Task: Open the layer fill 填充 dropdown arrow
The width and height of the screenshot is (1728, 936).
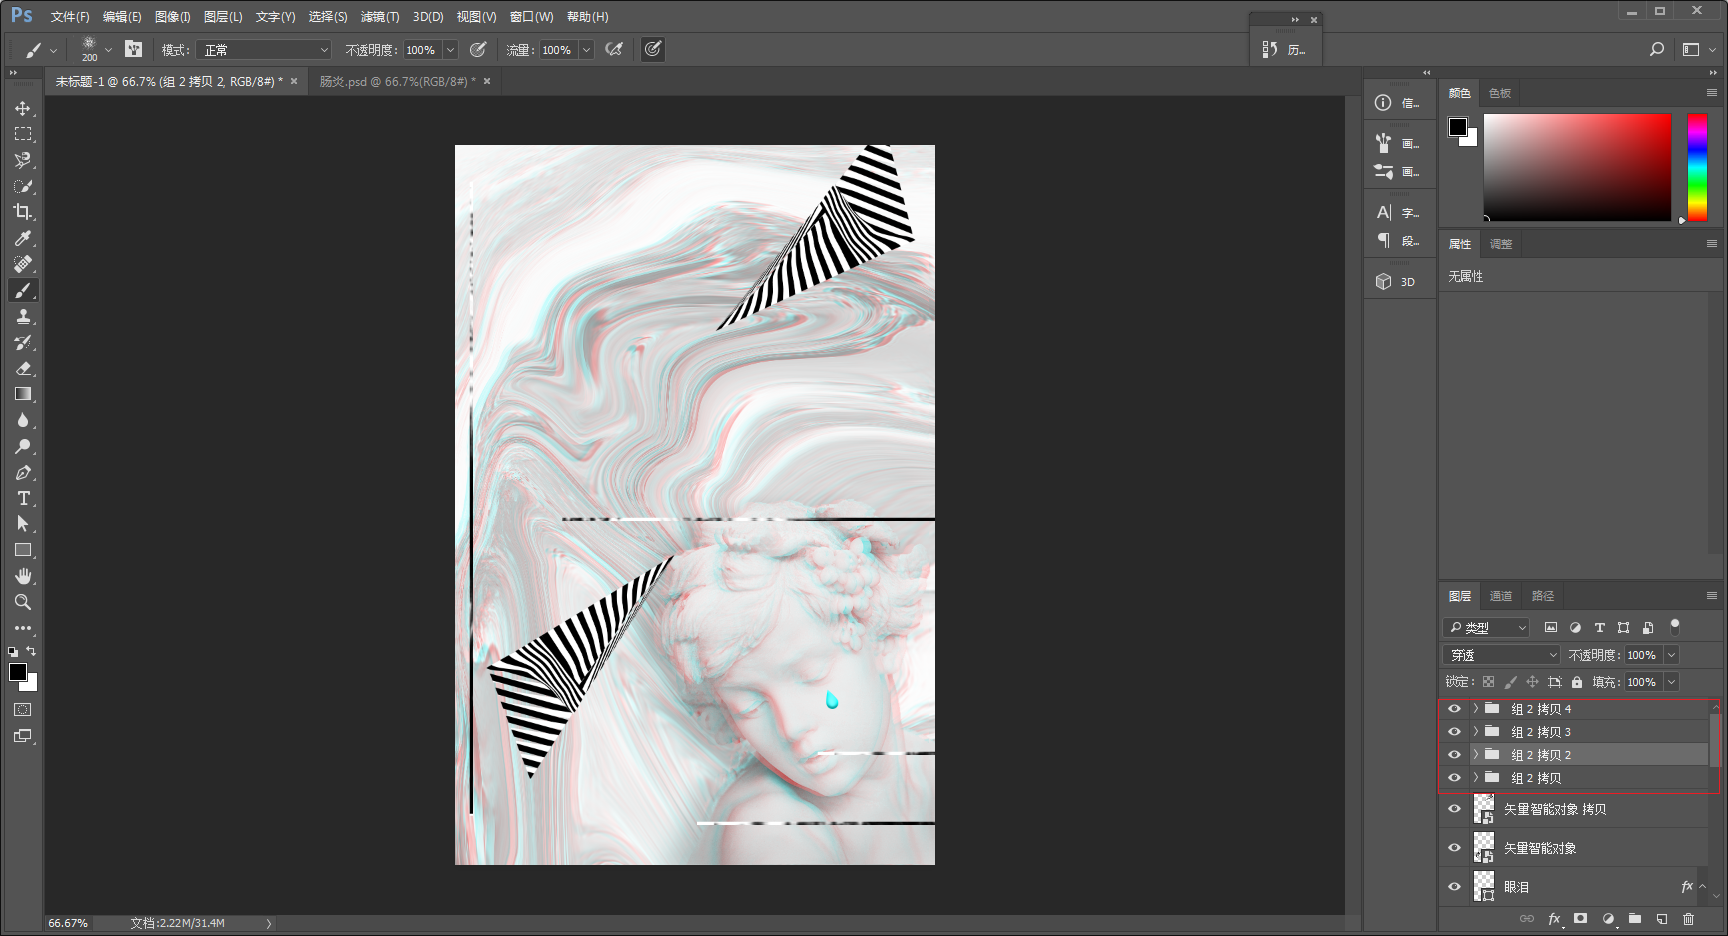Action: click(x=1671, y=682)
